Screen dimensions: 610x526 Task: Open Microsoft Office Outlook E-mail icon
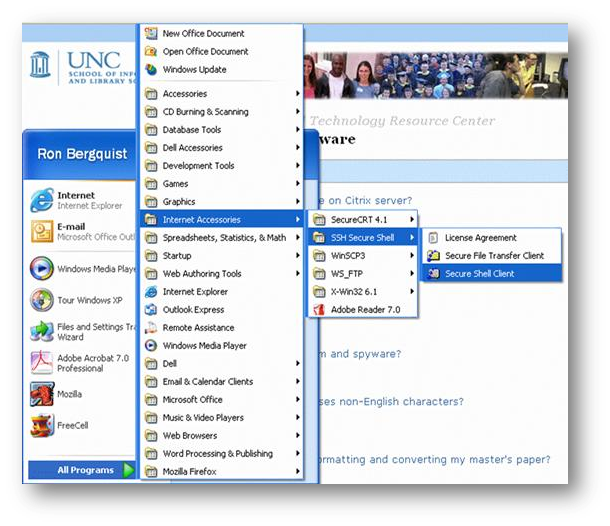pos(42,232)
